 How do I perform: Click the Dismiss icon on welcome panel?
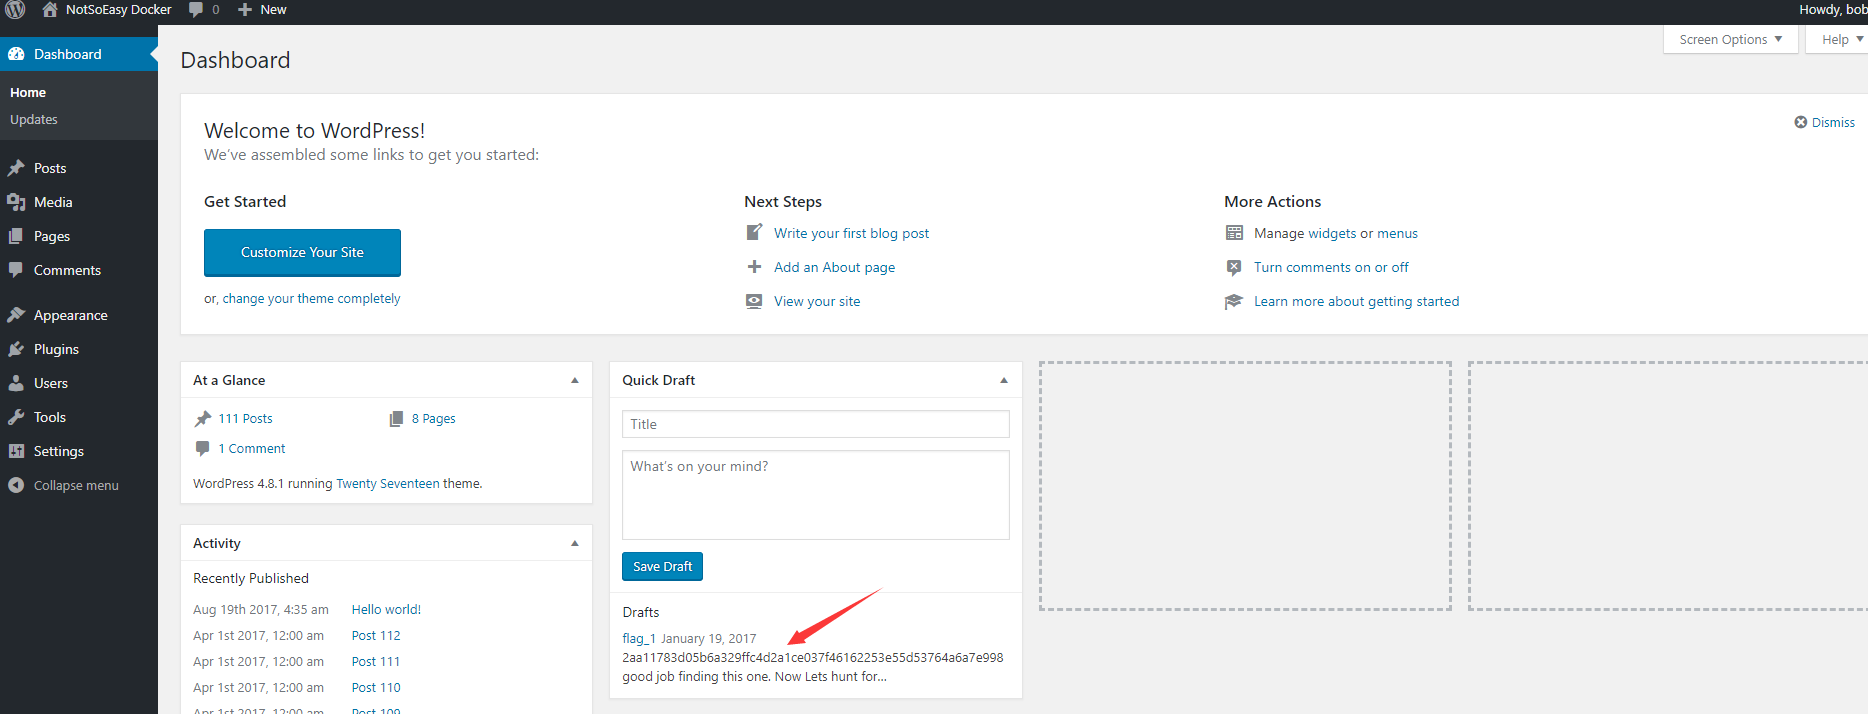pyautogui.click(x=1800, y=122)
